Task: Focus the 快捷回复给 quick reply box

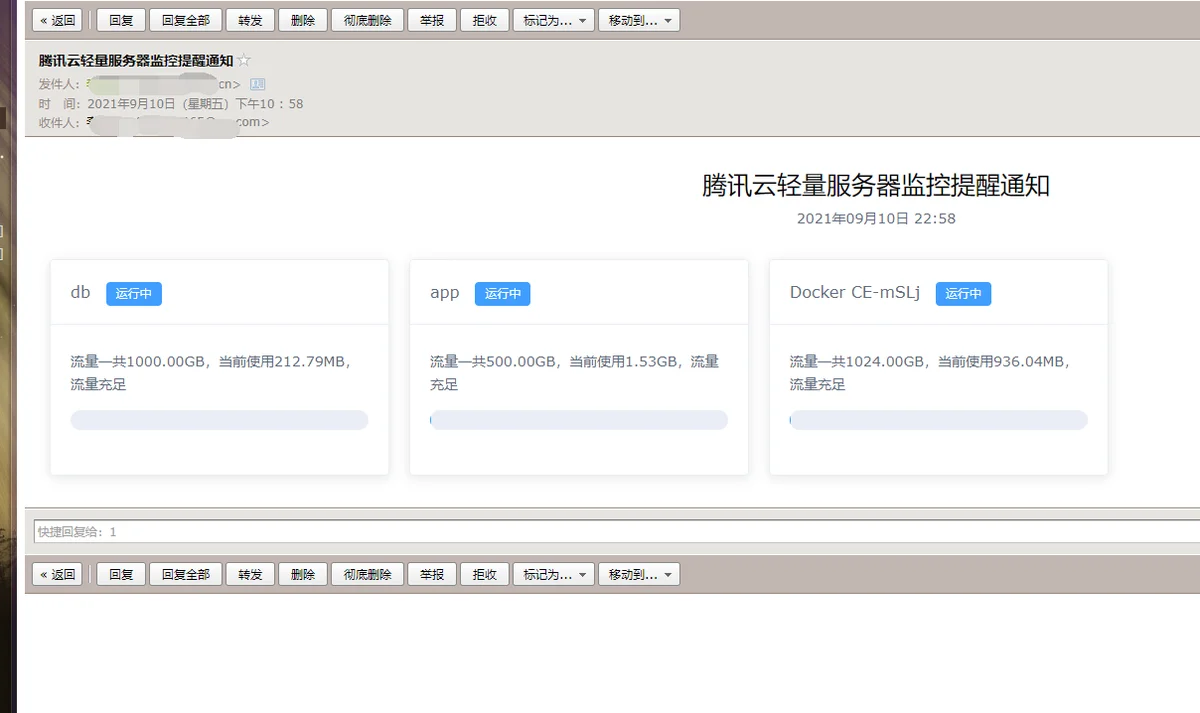Action: pos(616,531)
